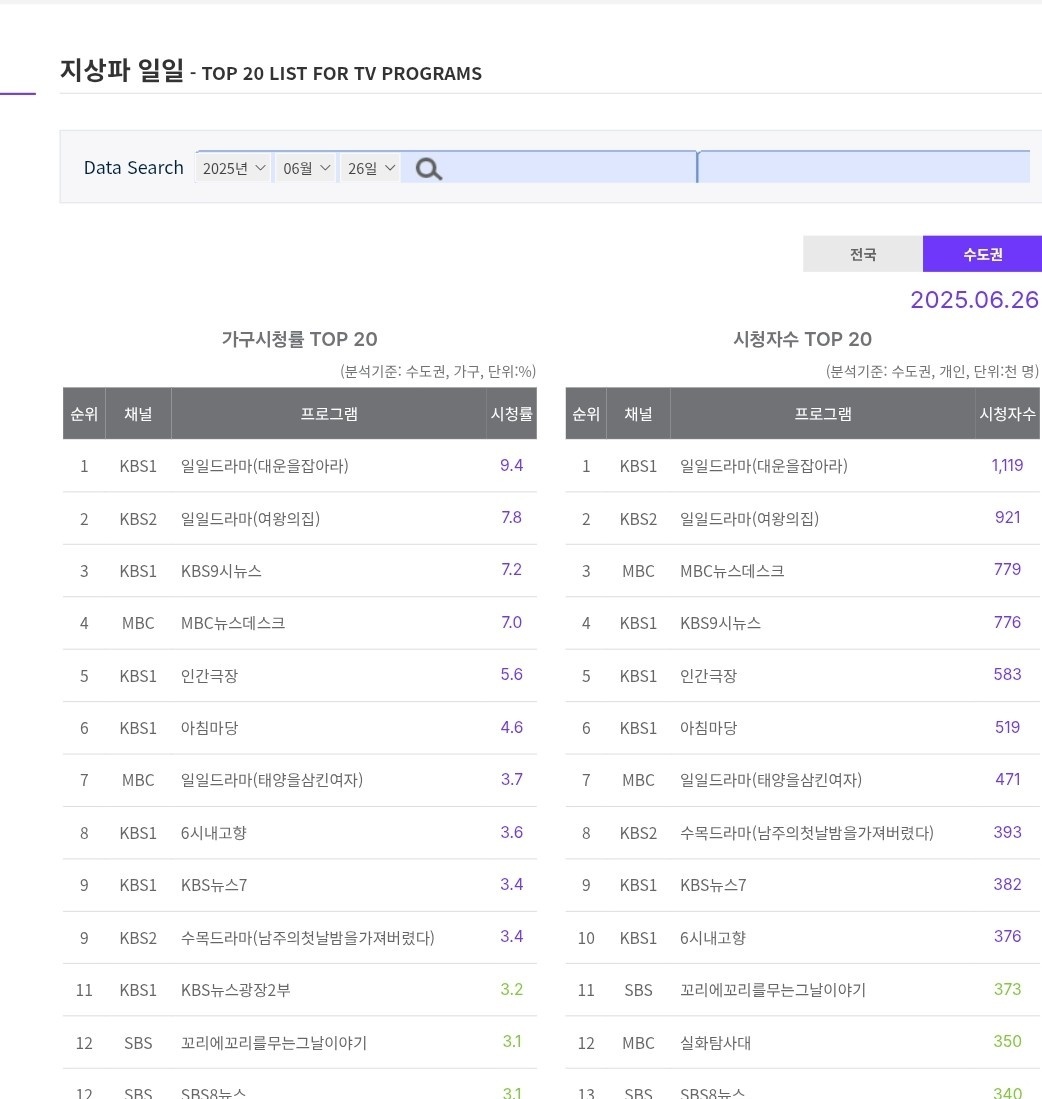
Task: Click the Data Search label
Action: click(x=134, y=168)
